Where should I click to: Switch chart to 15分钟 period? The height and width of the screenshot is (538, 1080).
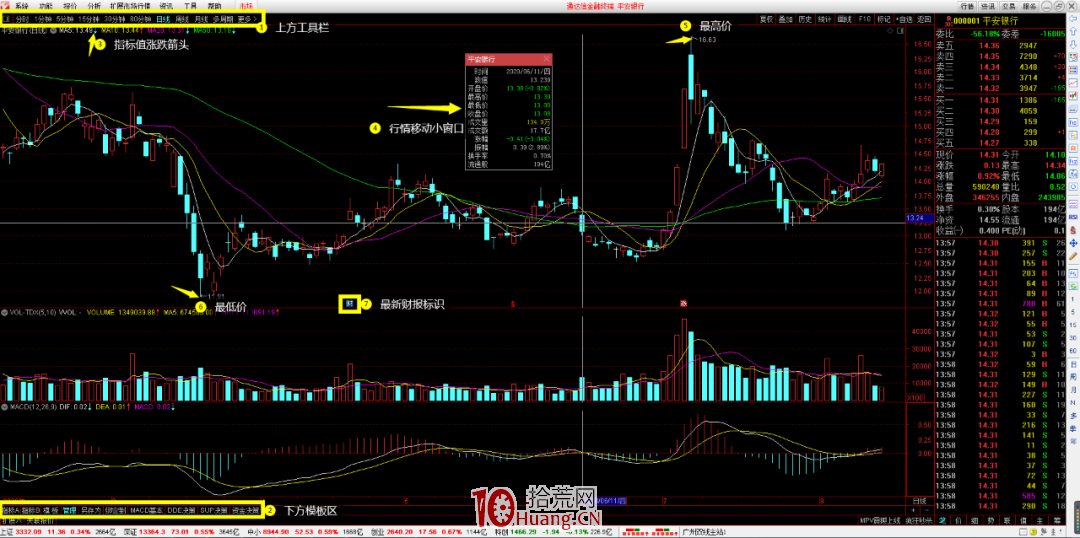[x=89, y=19]
